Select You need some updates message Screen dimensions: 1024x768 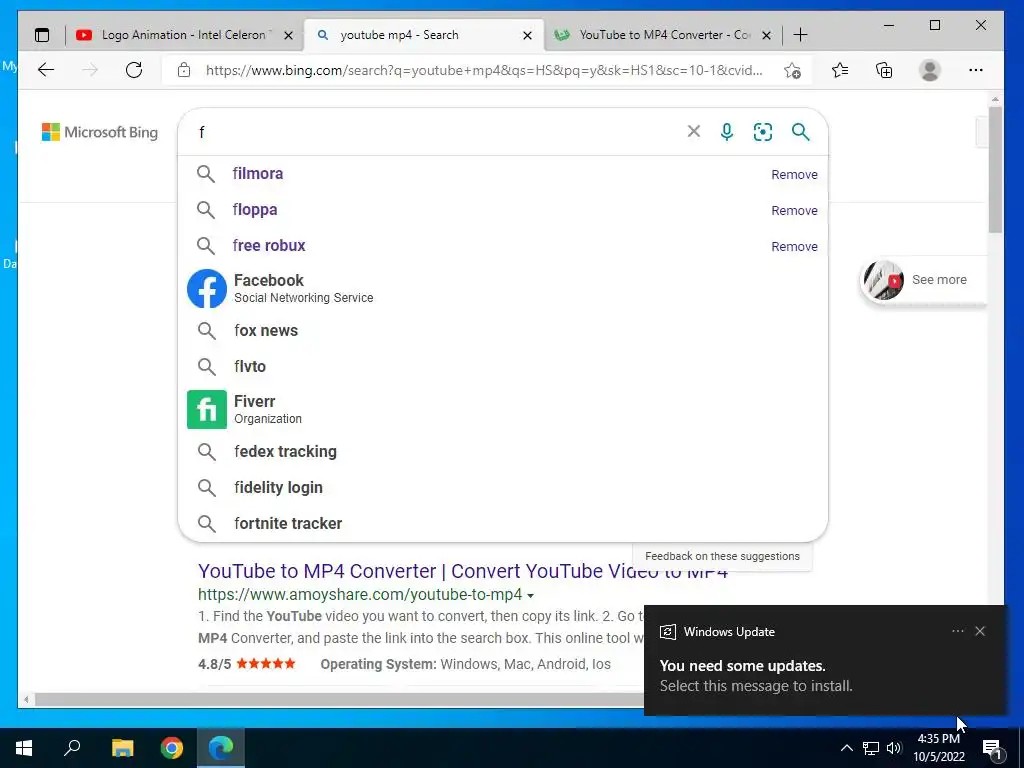[x=743, y=666]
